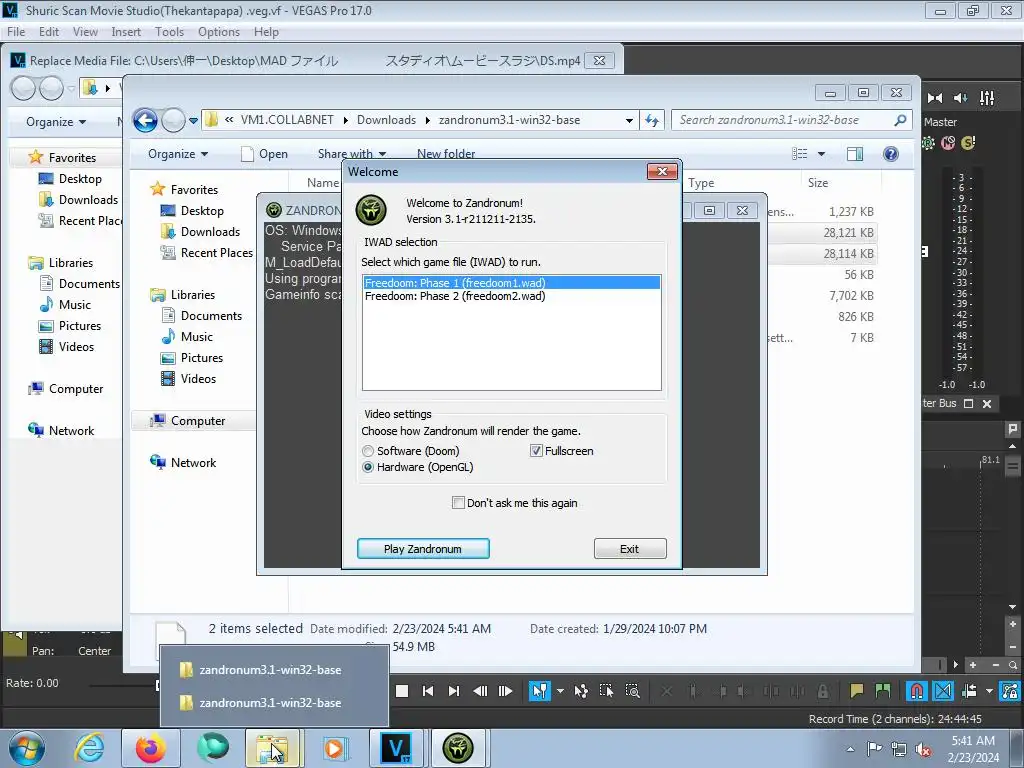Click the Play Zandronum button
This screenshot has width=1024, height=768.
coord(423,549)
